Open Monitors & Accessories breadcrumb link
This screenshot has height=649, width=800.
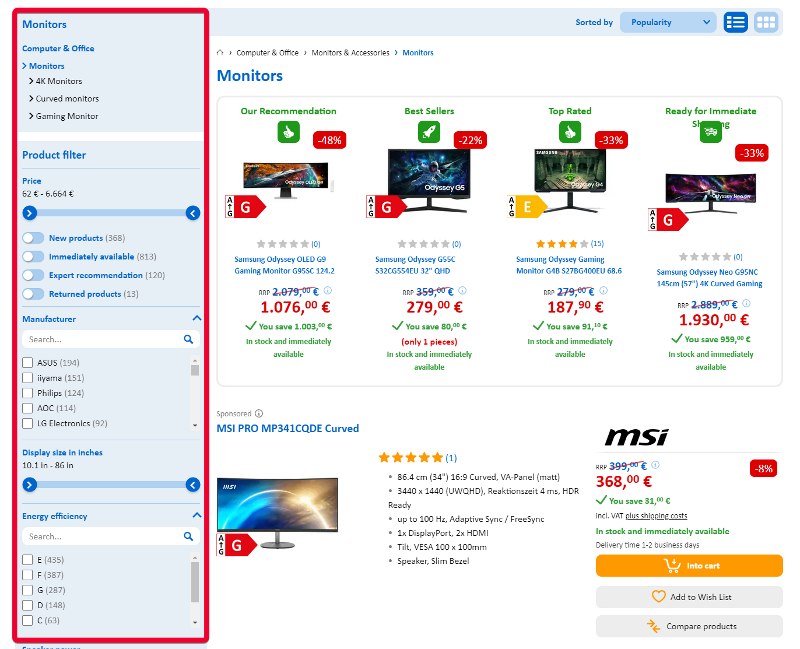coord(350,53)
